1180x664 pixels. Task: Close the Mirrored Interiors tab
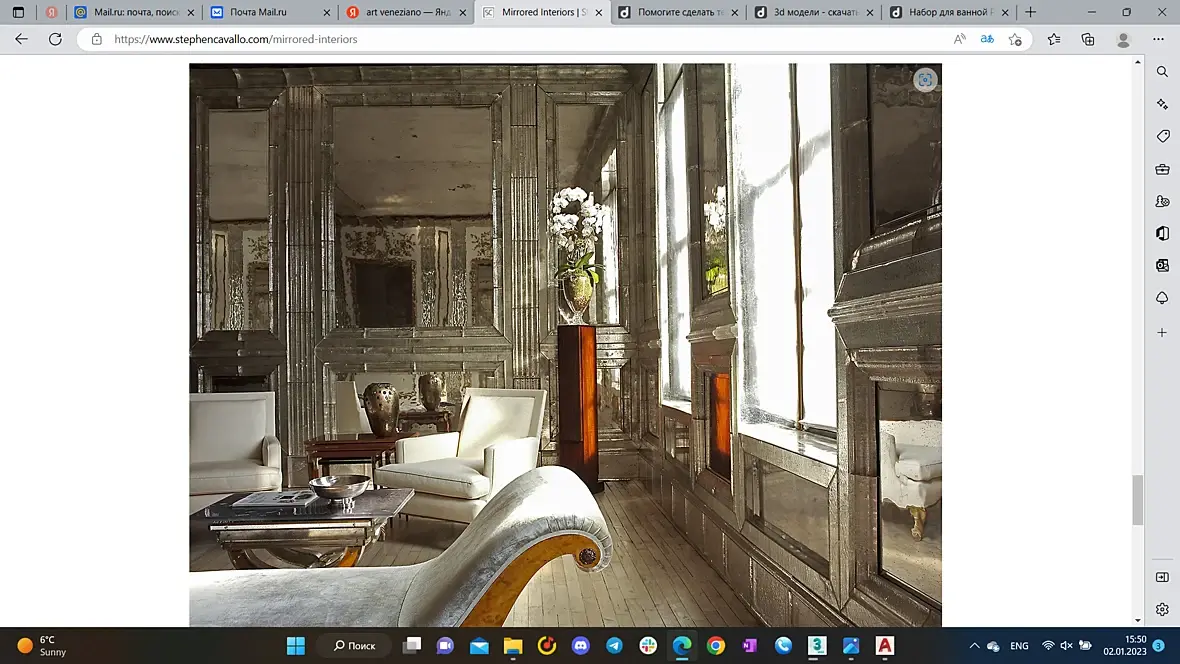pos(599,13)
